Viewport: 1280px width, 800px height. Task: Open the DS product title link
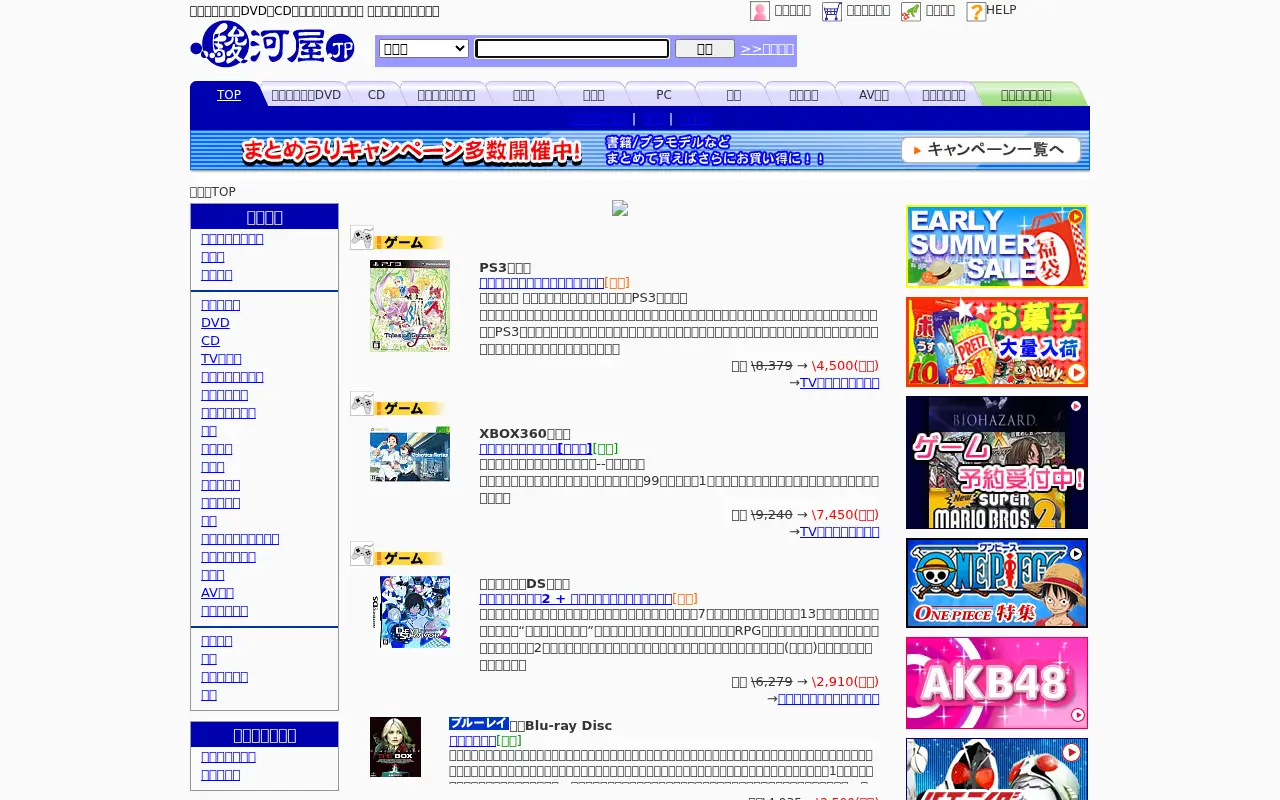(575, 599)
